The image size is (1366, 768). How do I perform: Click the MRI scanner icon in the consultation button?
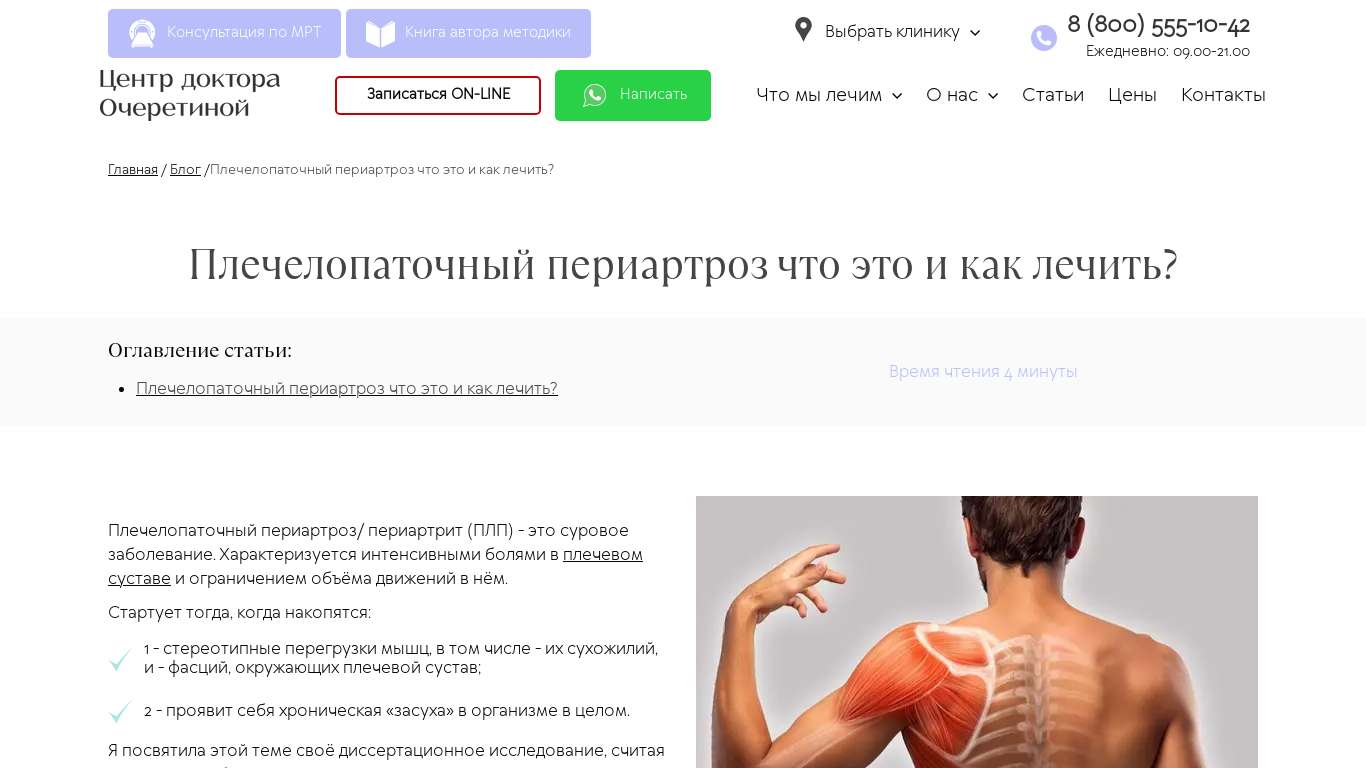click(142, 33)
